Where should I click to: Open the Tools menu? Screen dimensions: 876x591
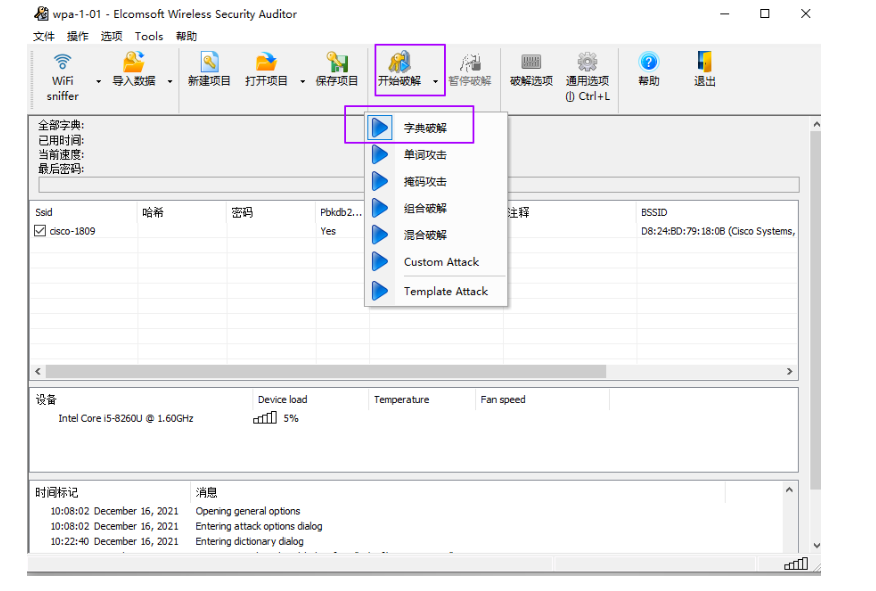pyautogui.click(x=149, y=36)
